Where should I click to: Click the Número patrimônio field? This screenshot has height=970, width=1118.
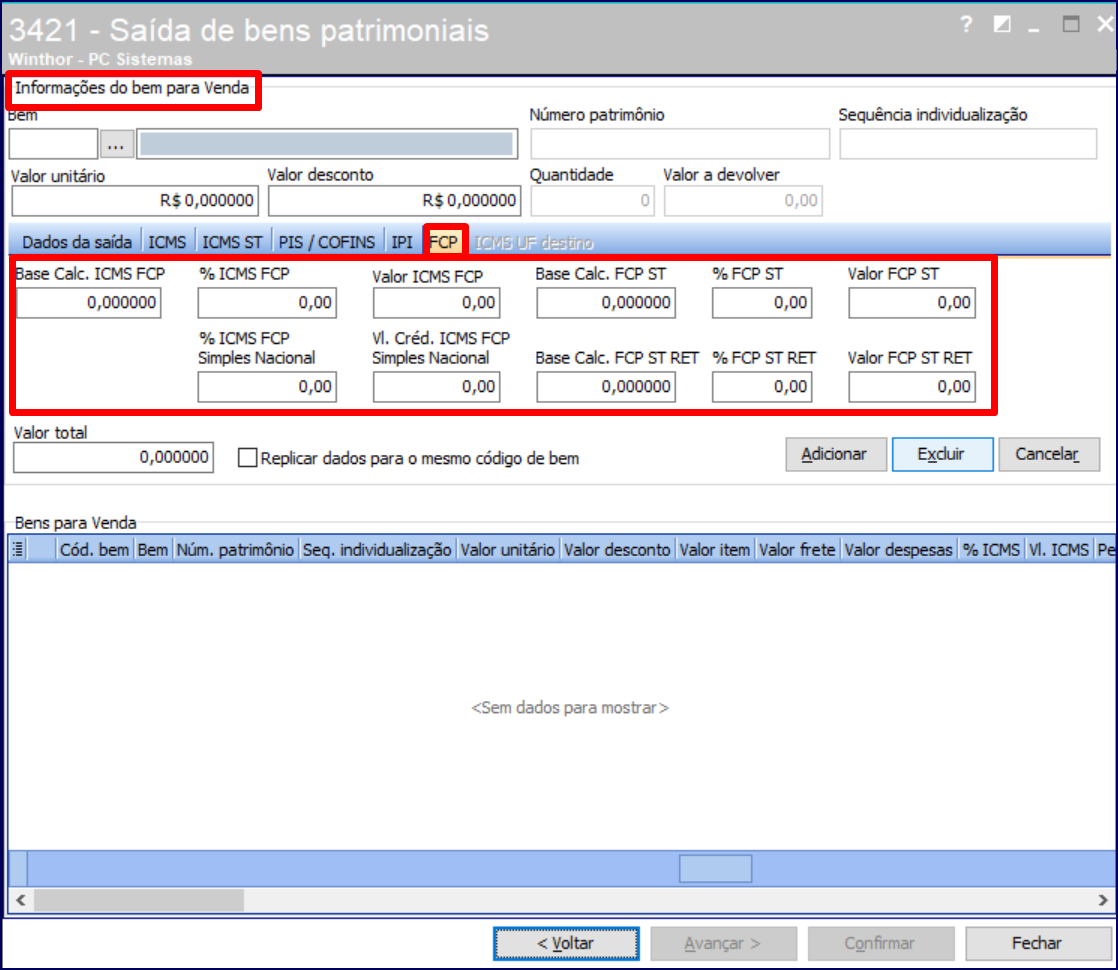(x=680, y=144)
